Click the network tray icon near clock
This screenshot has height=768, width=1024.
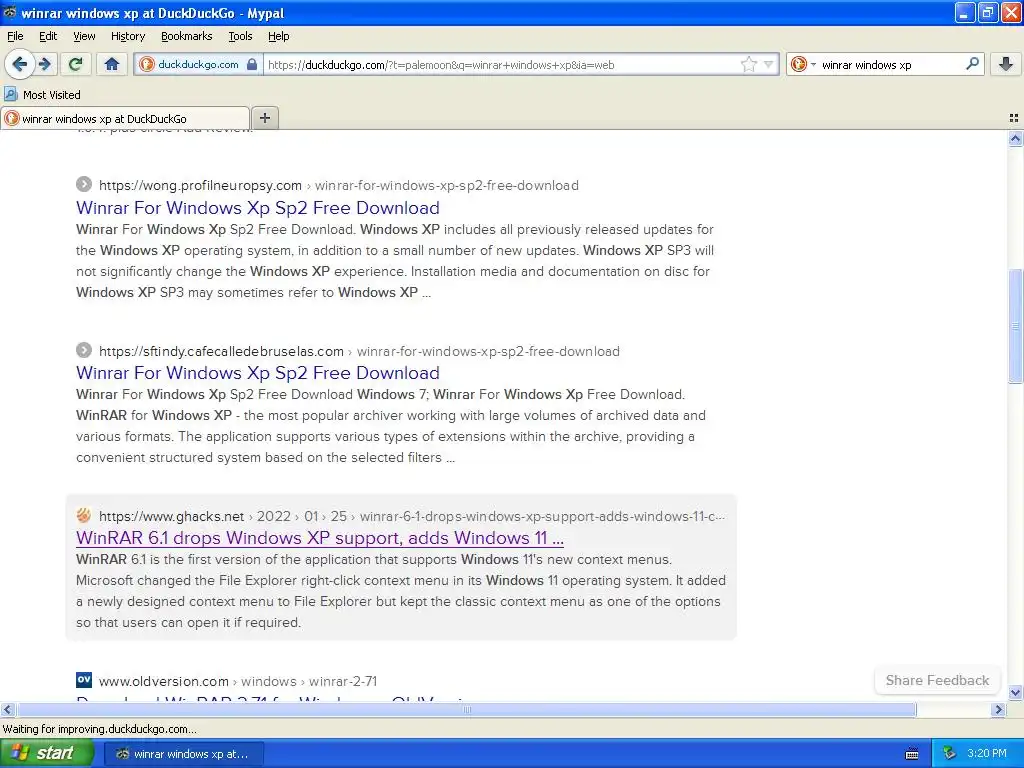tap(949, 754)
